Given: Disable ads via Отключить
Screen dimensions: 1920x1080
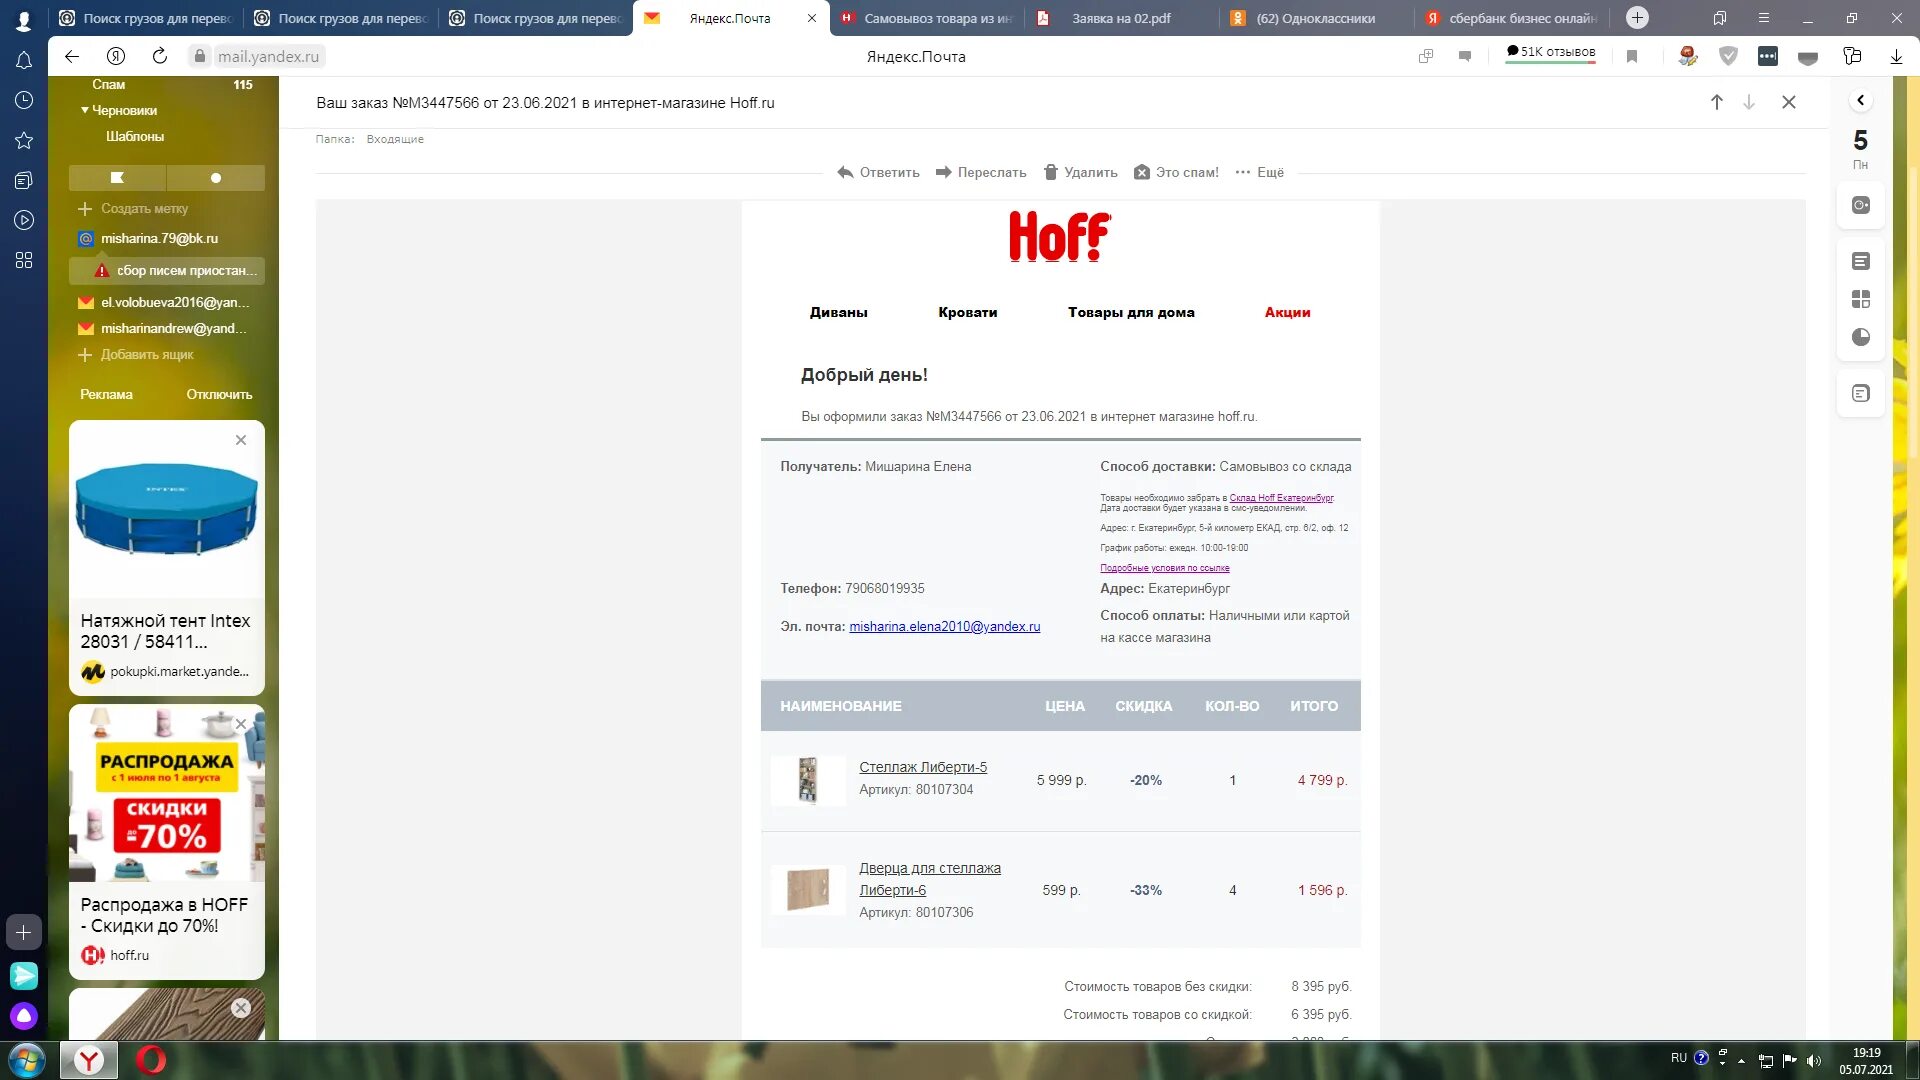Looking at the screenshot, I should click(219, 394).
